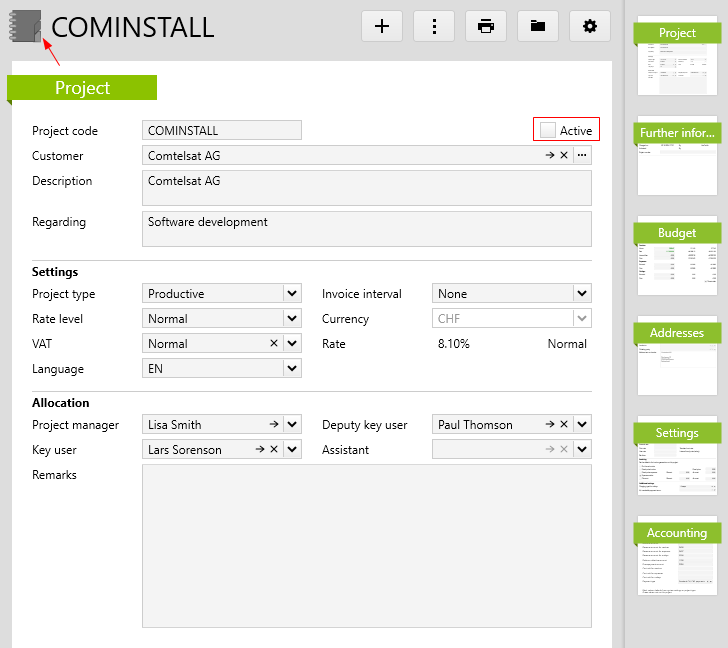Clear Key user Lars Sorenson with X

[273, 450]
